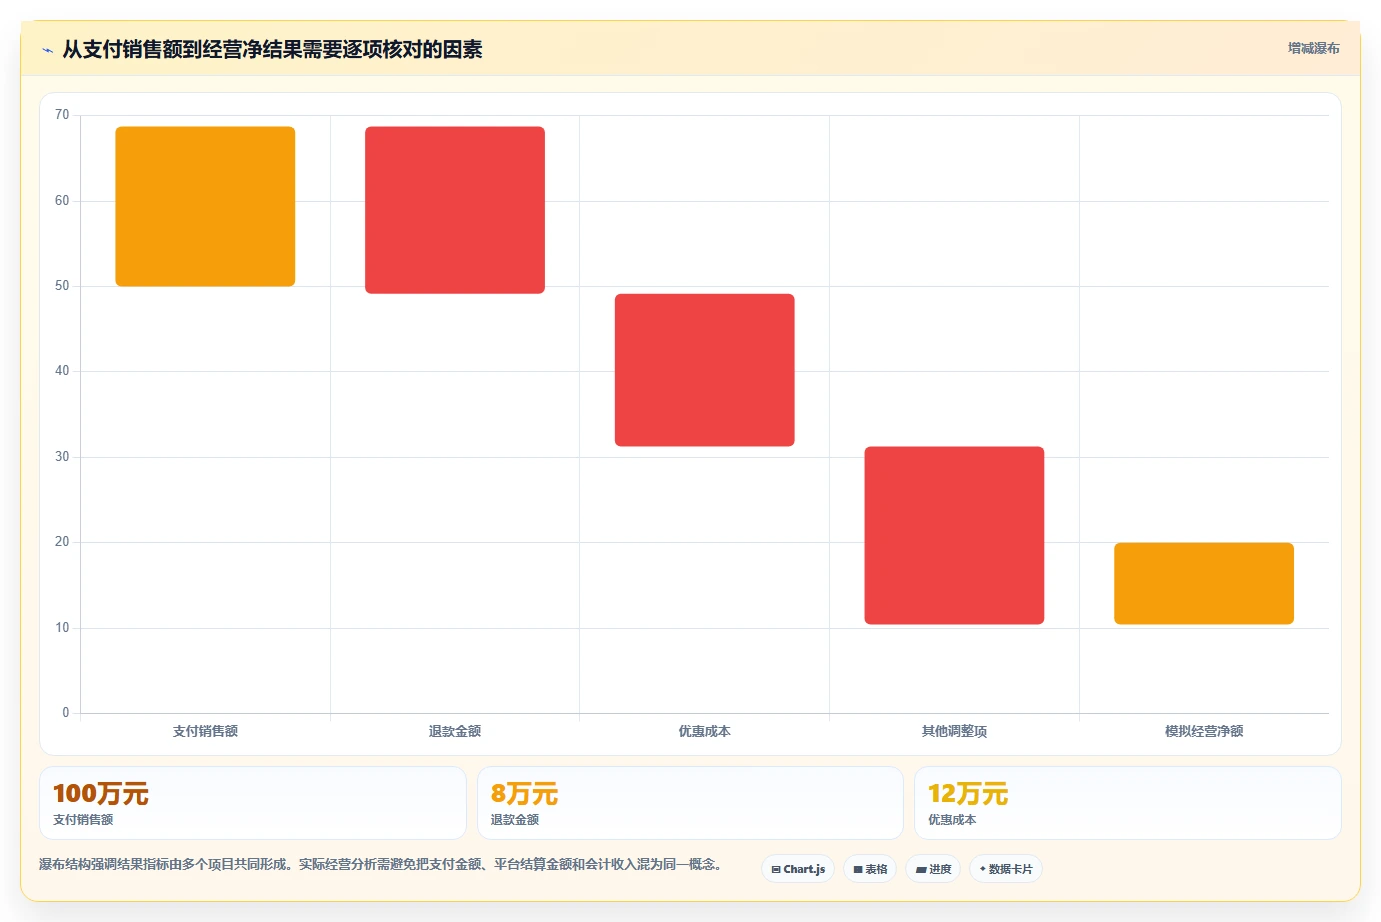This screenshot has height=922, width=1381.
Task: Click the y-axis value 70
Action: (62, 115)
